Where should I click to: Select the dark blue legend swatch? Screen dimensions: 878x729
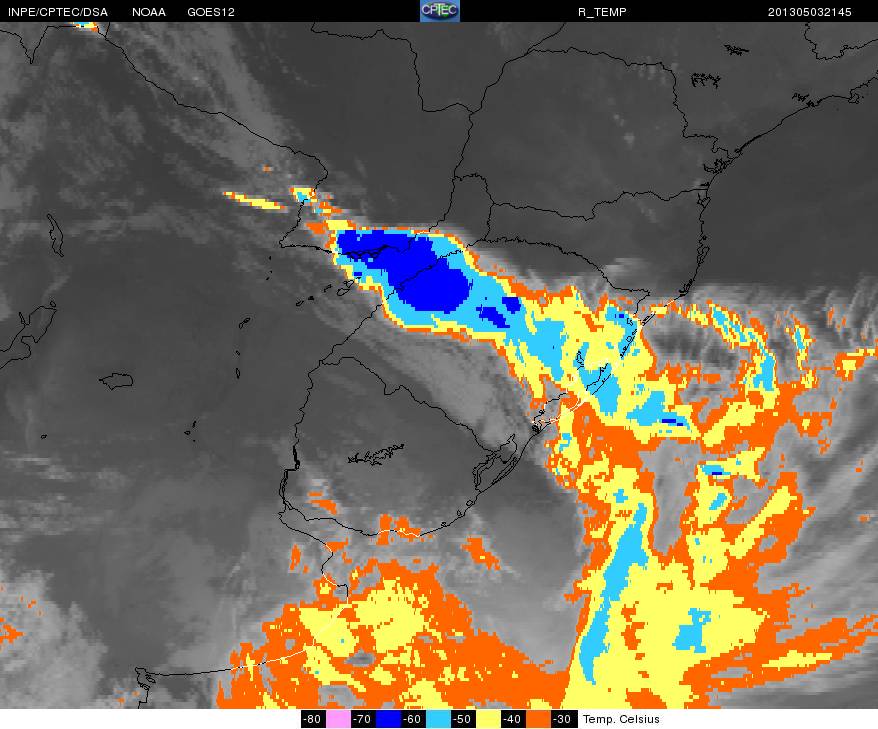[x=387, y=719]
